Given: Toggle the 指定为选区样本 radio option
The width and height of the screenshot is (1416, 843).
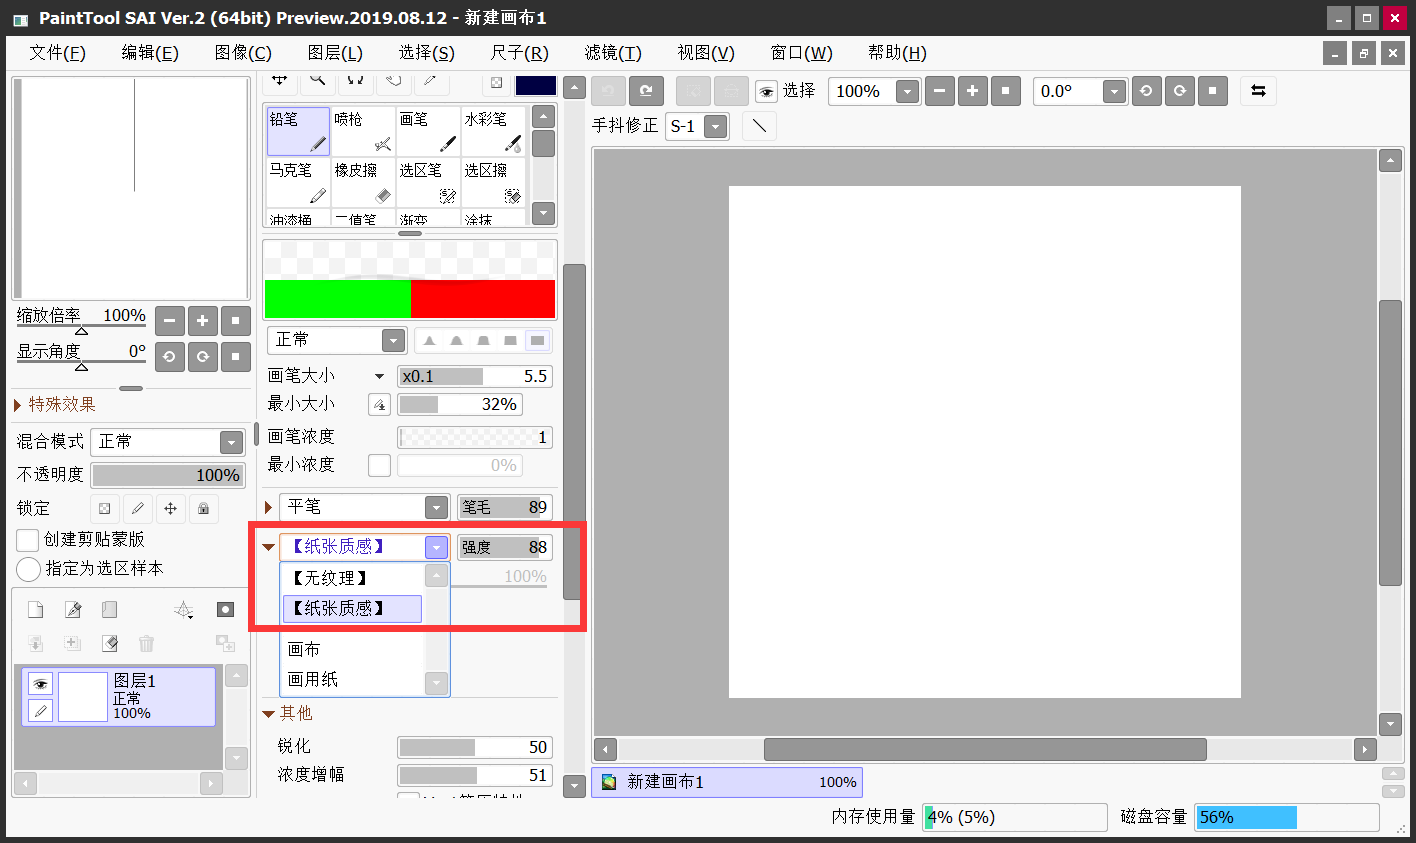Looking at the screenshot, I should tap(28, 569).
